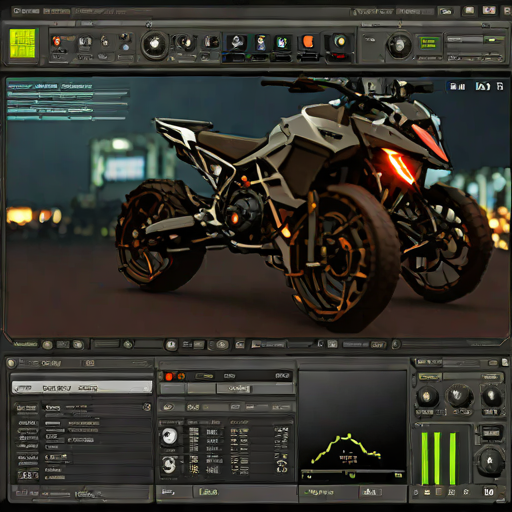Select the orange square icon in the top toolbar
The height and width of the screenshot is (512, 512).
(x=308, y=42)
